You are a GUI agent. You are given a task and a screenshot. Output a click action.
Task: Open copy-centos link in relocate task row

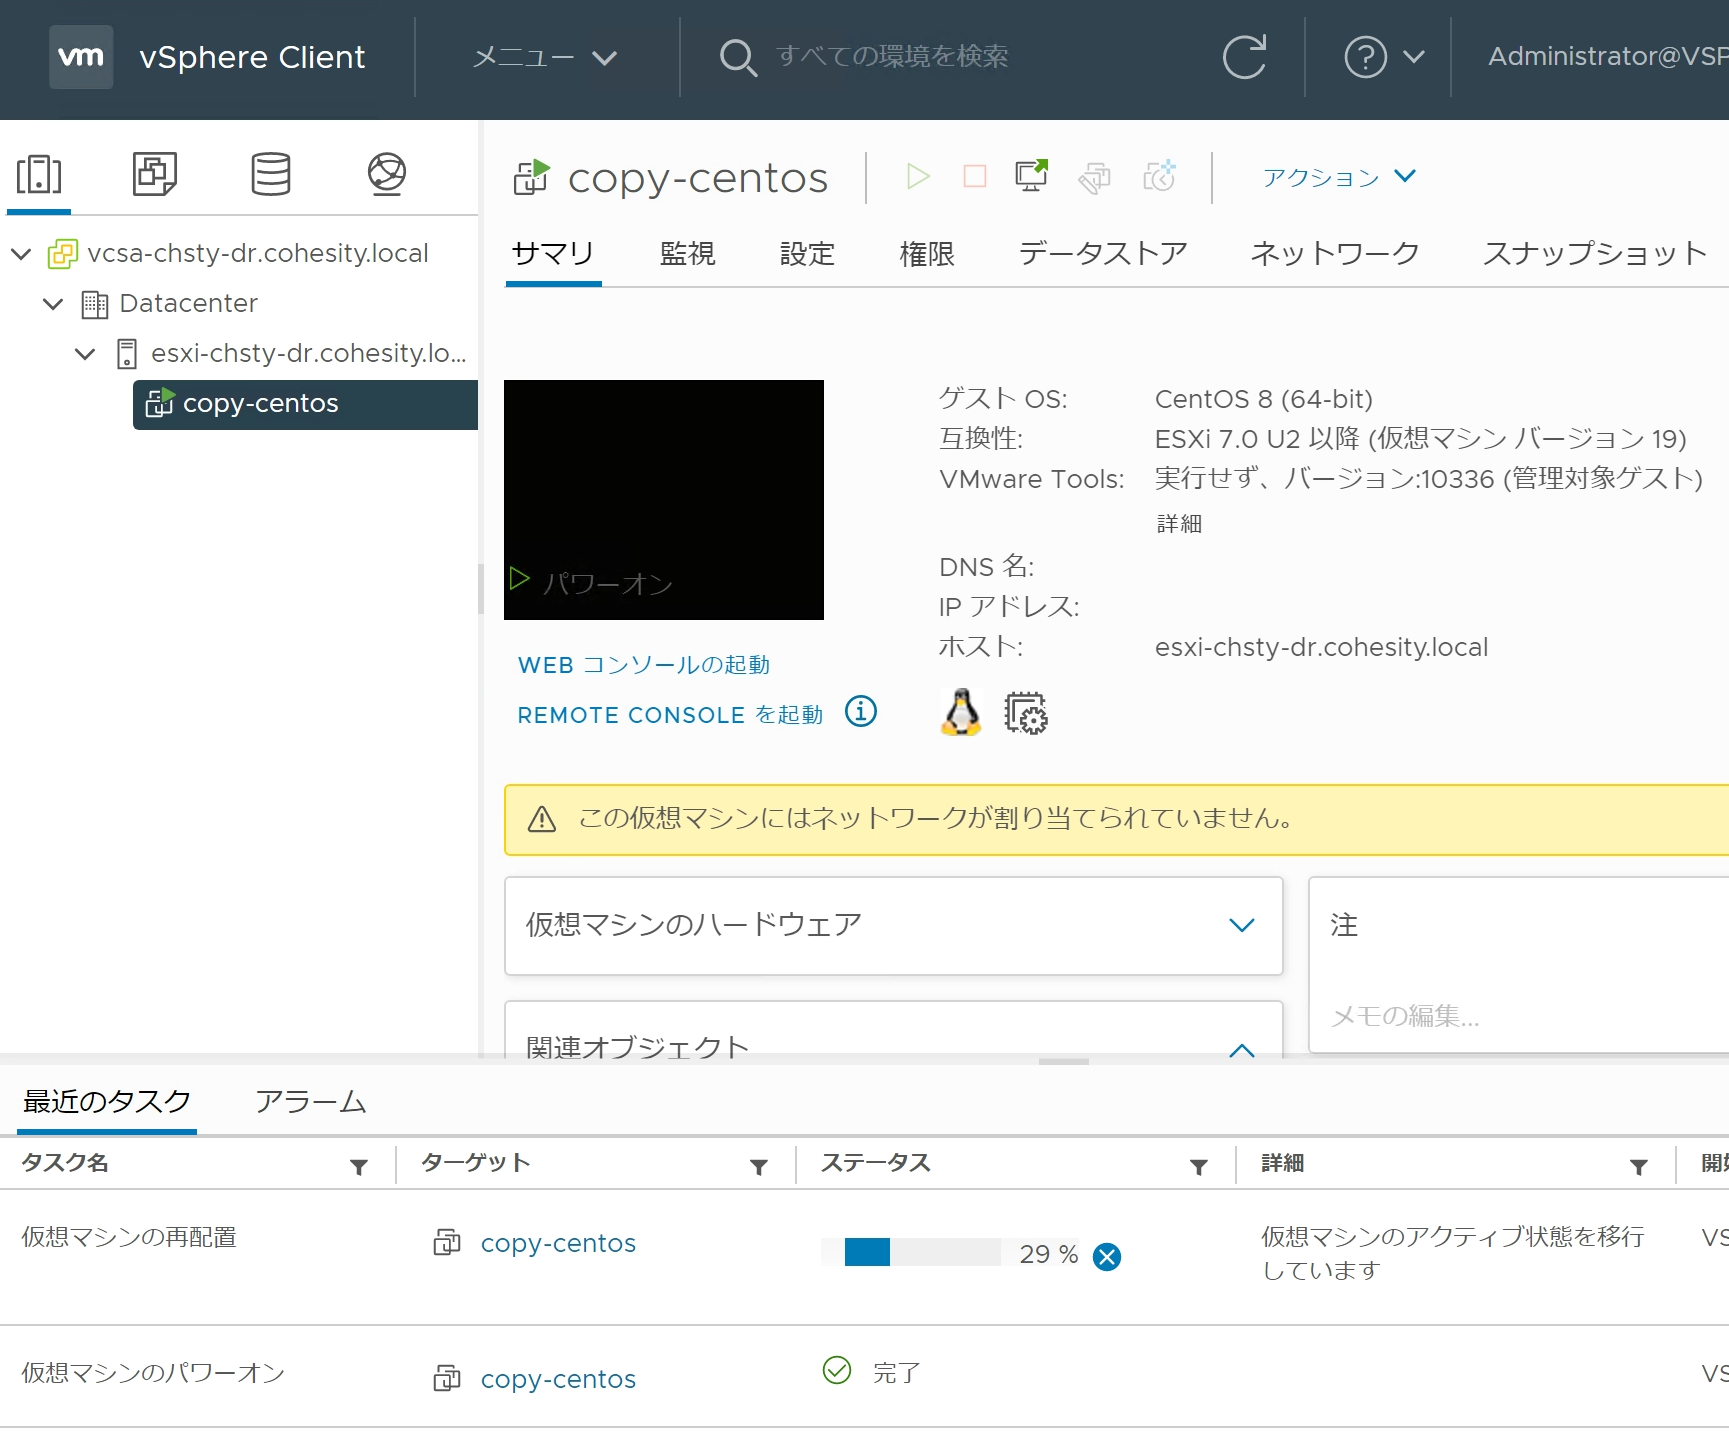(558, 1243)
